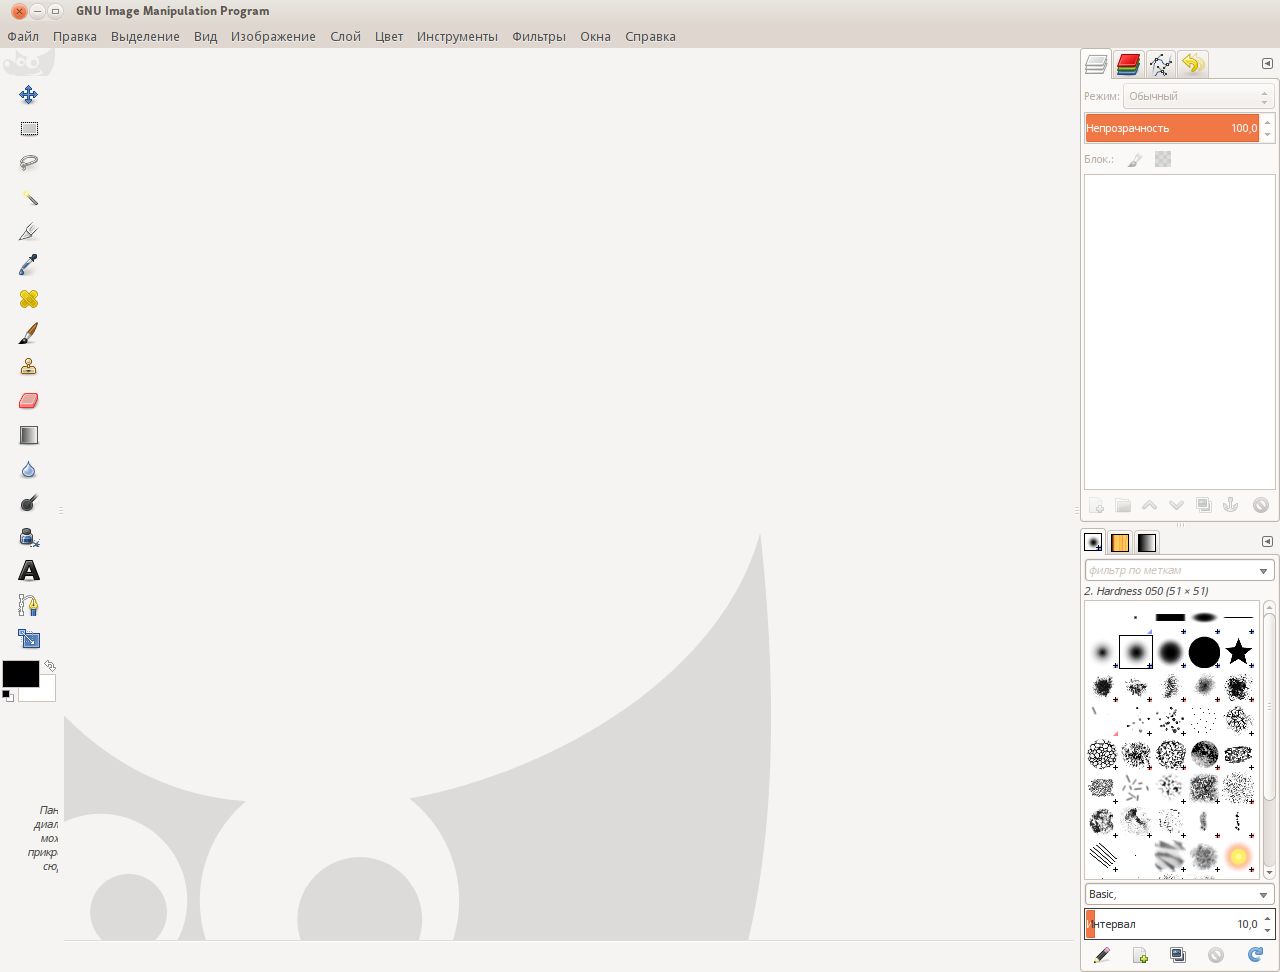Open the black foreground color swatch
The width and height of the screenshot is (1280, 972).
point(20,674)
